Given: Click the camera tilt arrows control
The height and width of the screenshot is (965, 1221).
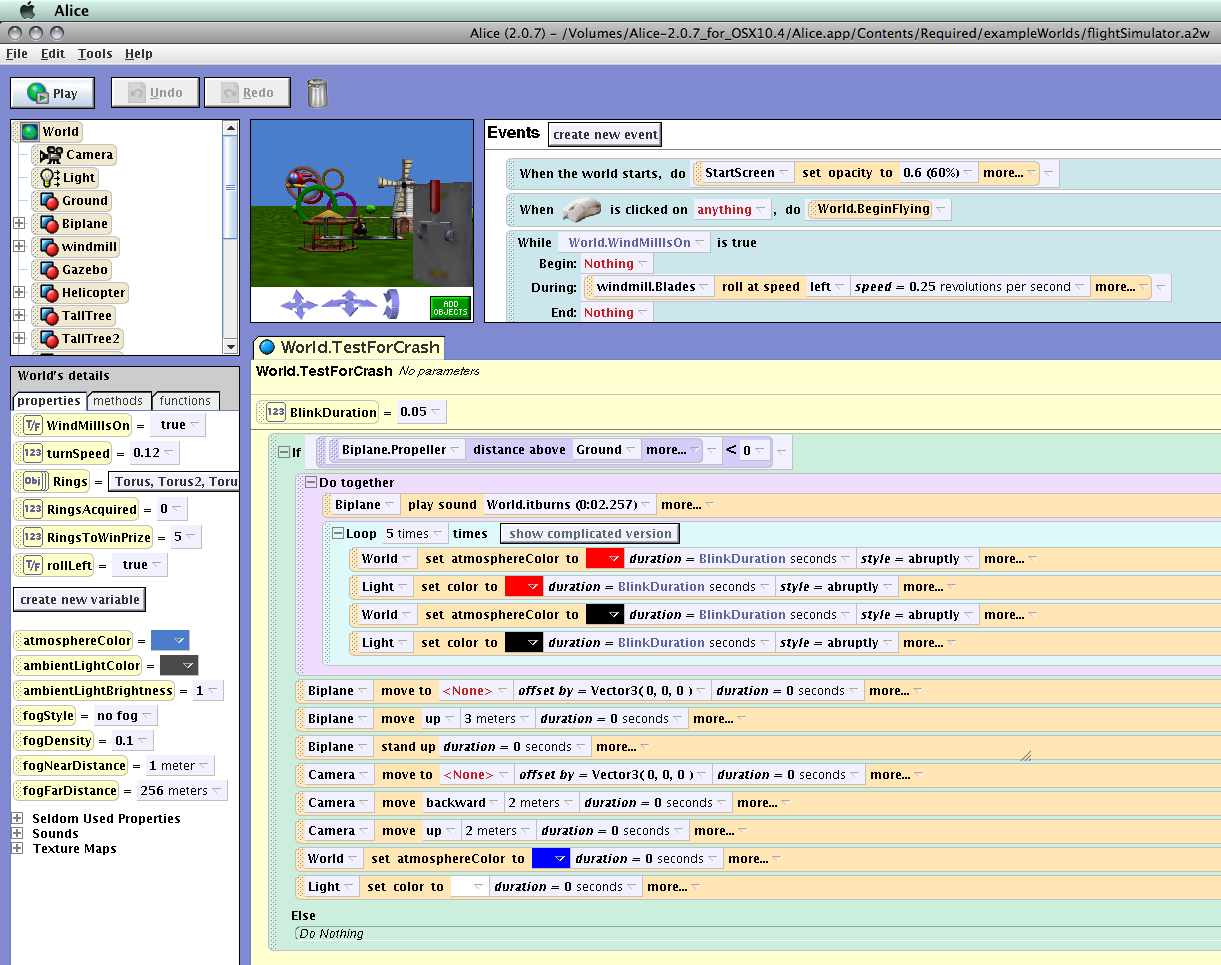Looking at the screenshot, I should pyautogui.click(x=391, y=303).
